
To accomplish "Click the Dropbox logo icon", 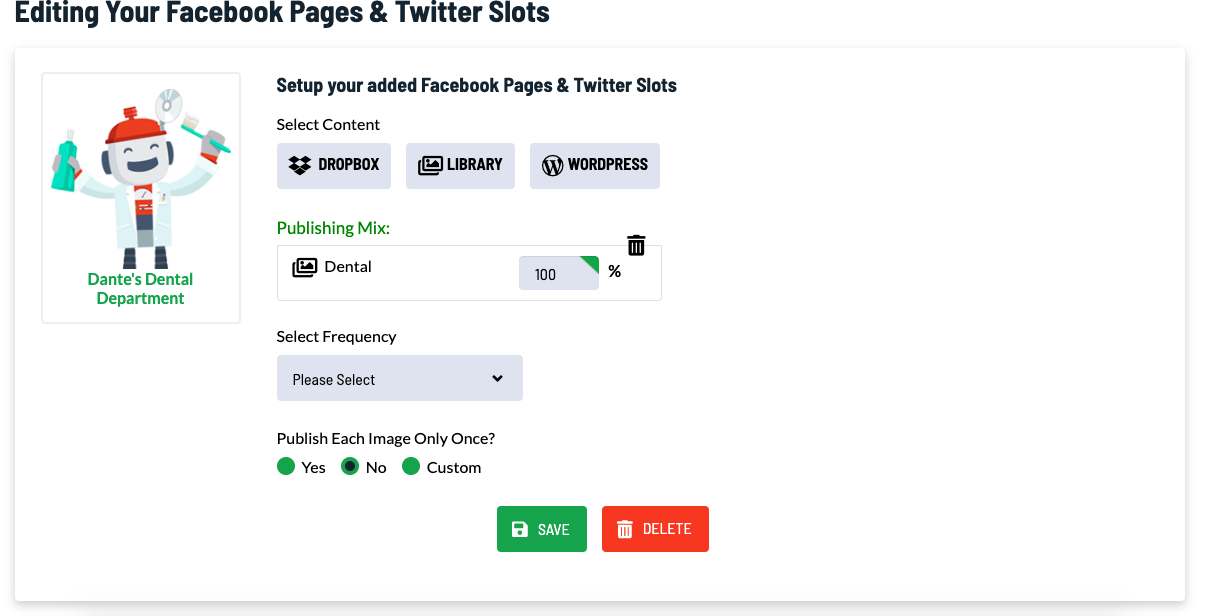I will (299, 165).
